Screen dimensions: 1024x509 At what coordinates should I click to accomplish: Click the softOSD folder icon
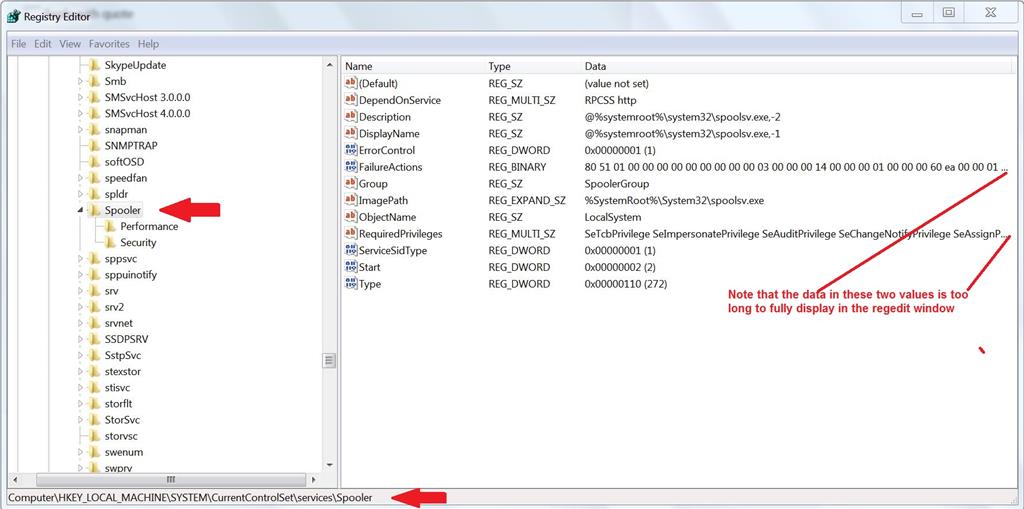(95, 162)
